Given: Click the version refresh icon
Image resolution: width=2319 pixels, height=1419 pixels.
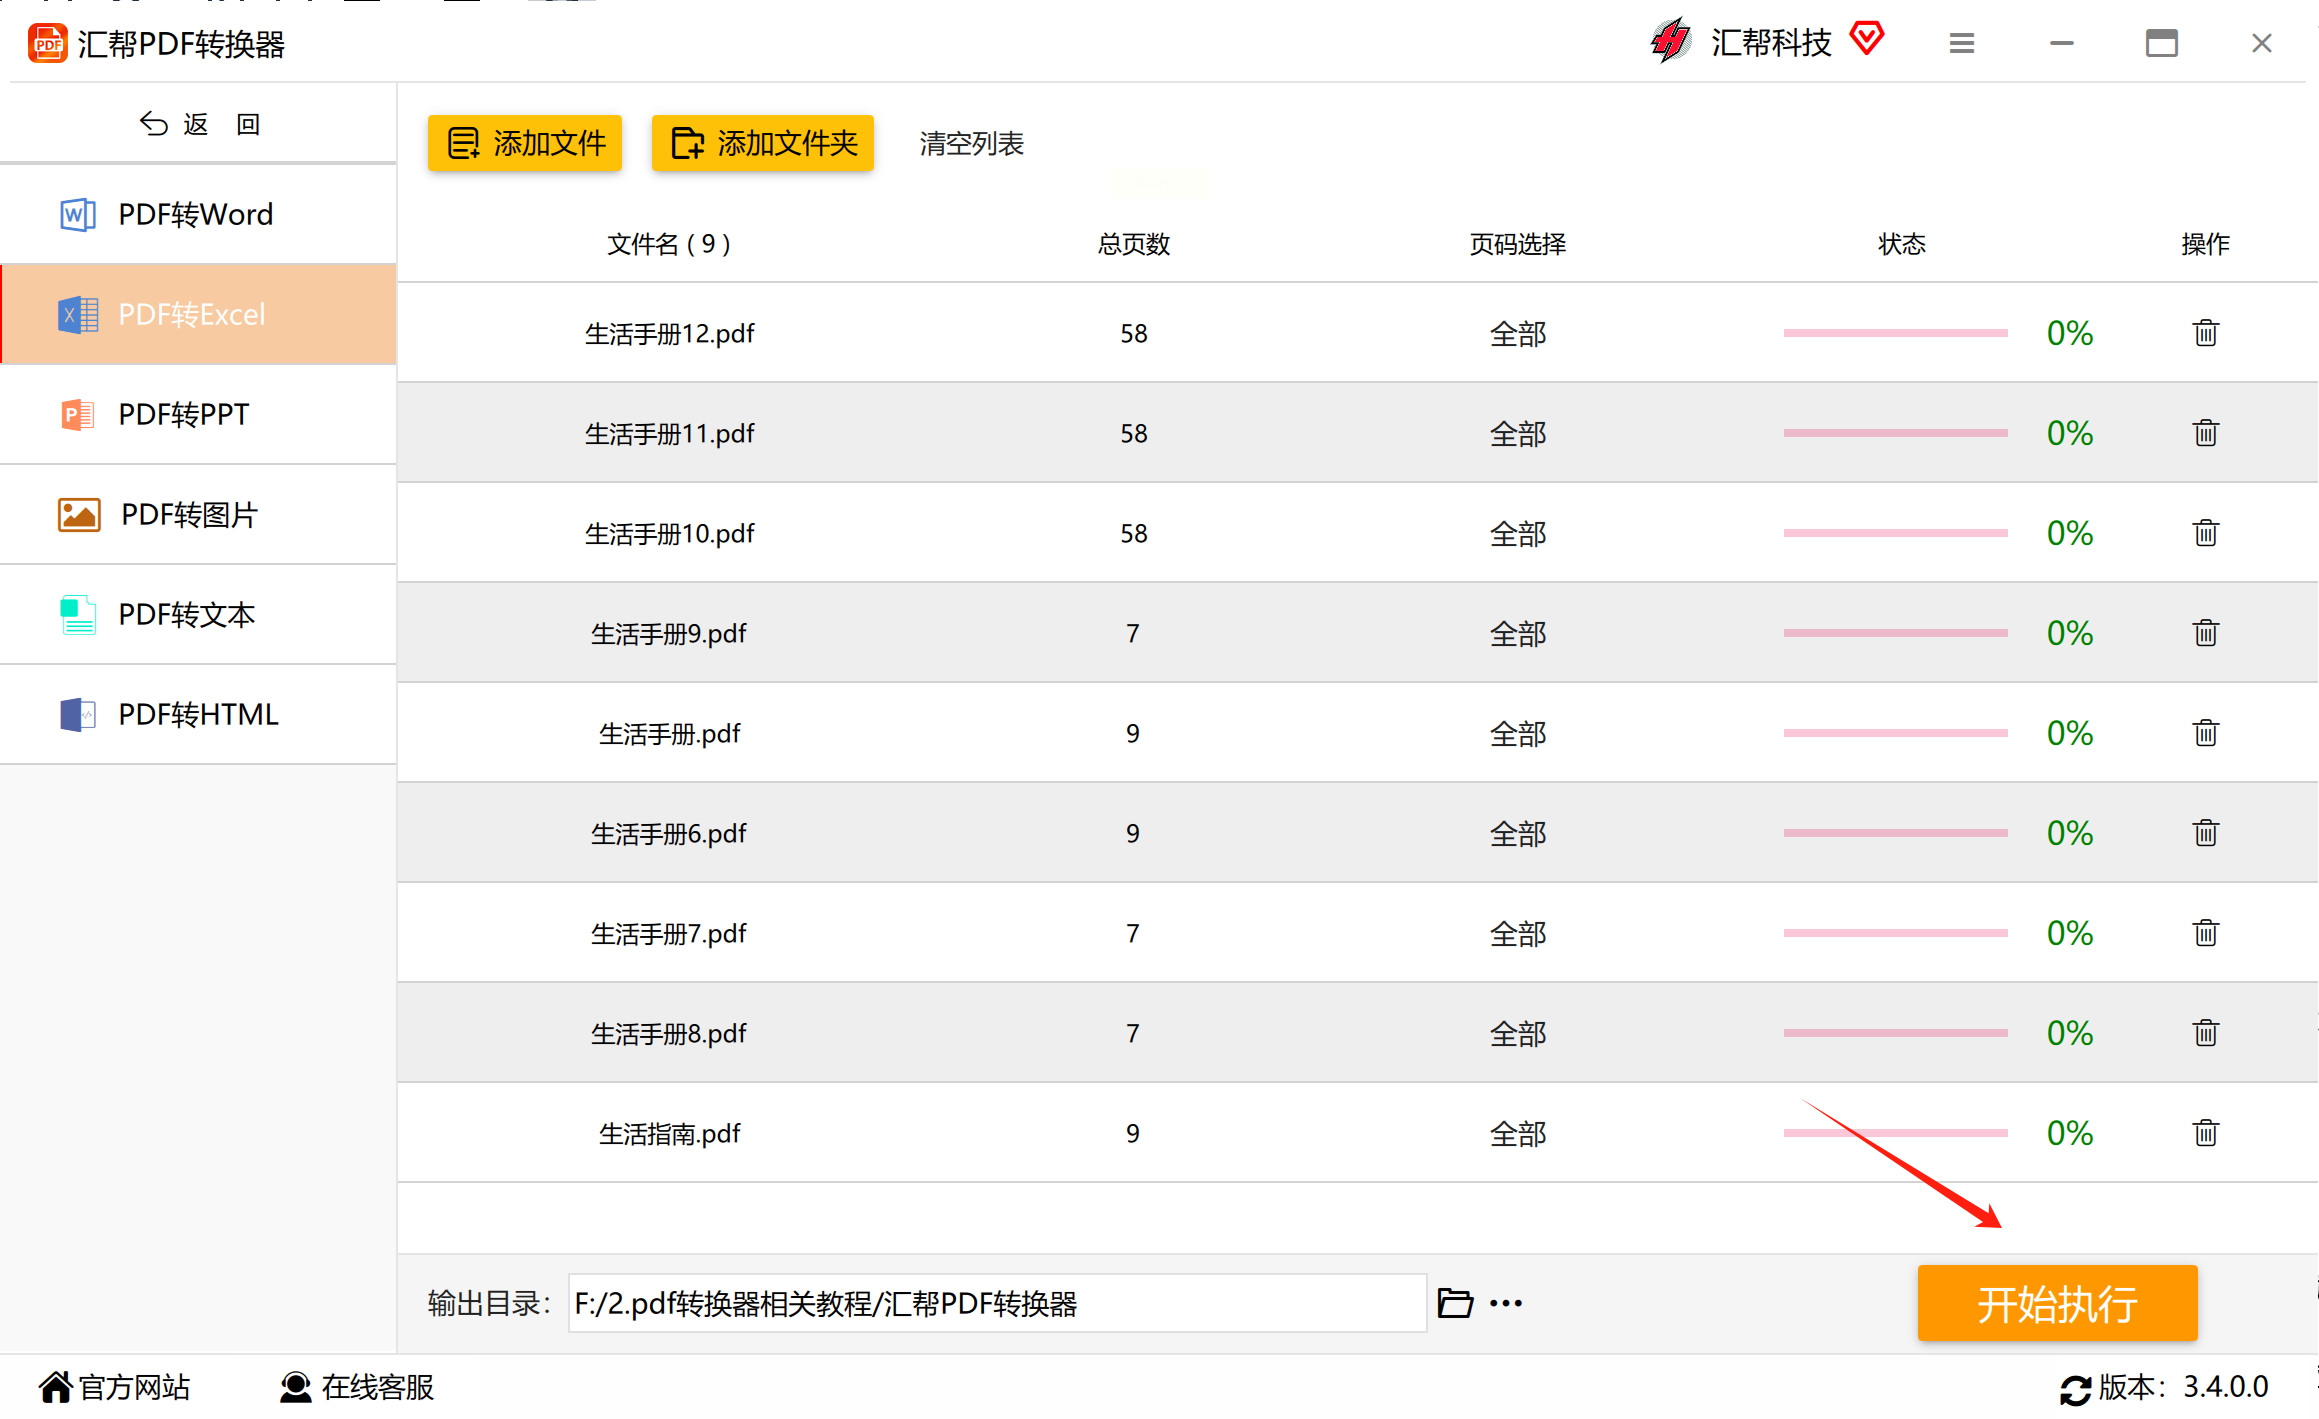Looking at the screenshot, I should 2075,1389.
